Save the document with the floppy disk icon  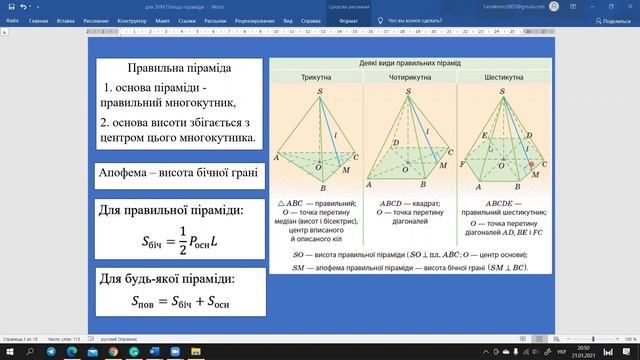[x=11, y=7]
